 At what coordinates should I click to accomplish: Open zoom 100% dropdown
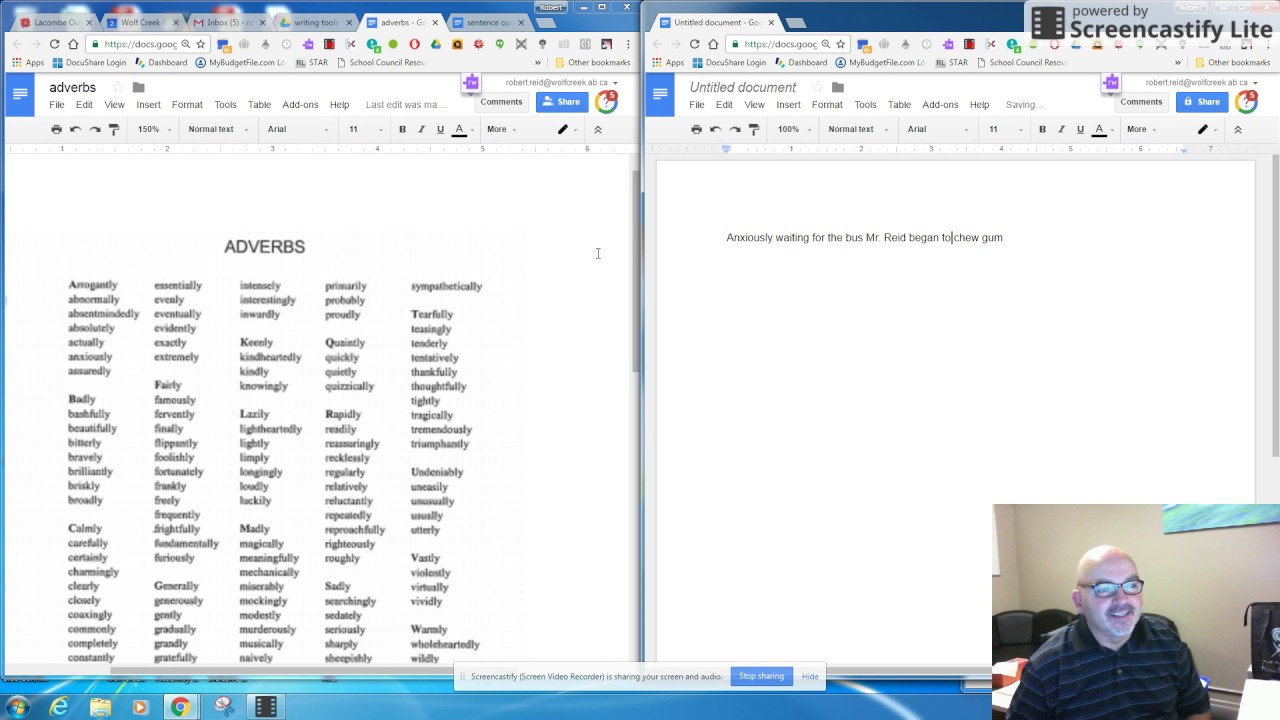pos(794,129)
